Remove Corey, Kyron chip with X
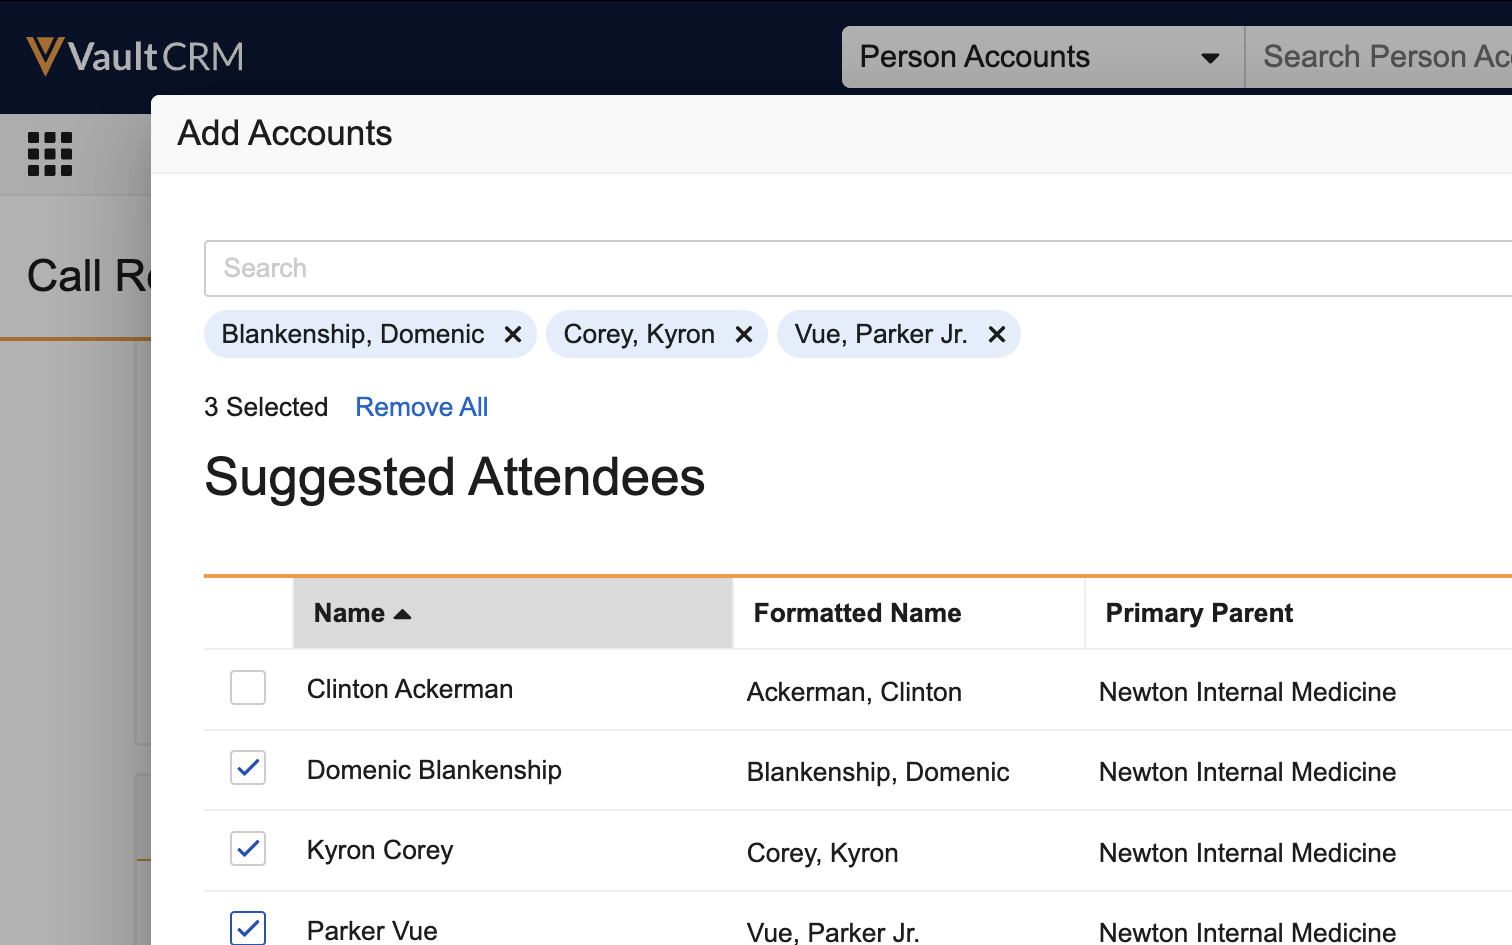Image resolution: width=1512 pixels, height=945 pixels. pyautogui.click(x=744, y=334)
